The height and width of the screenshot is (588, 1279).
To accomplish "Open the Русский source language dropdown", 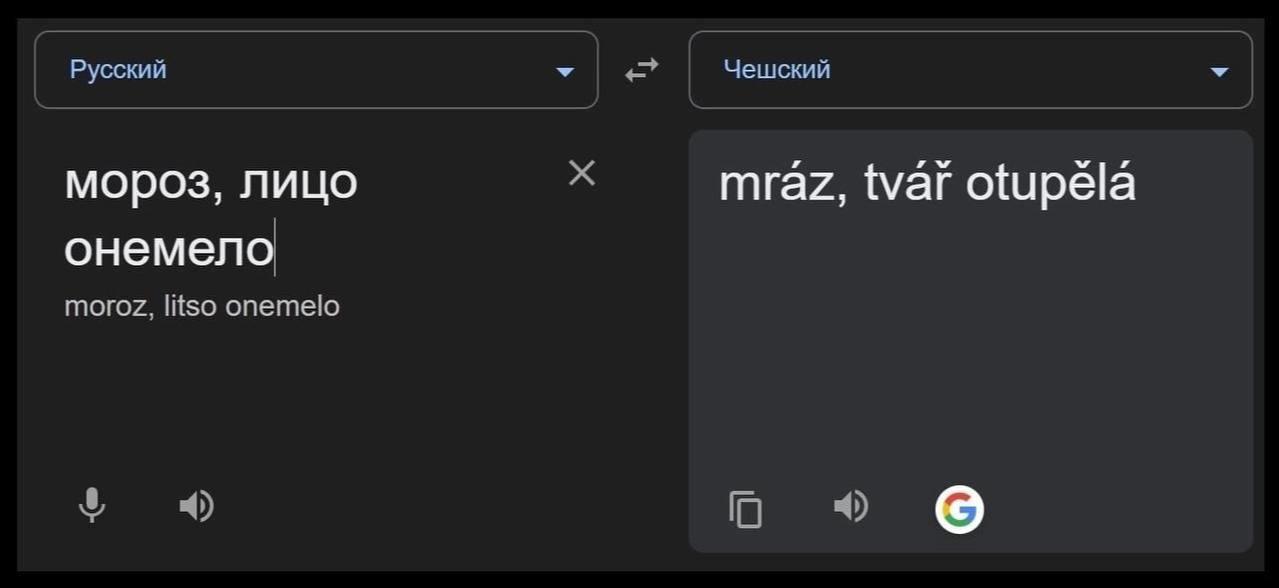I will point(316,70).
